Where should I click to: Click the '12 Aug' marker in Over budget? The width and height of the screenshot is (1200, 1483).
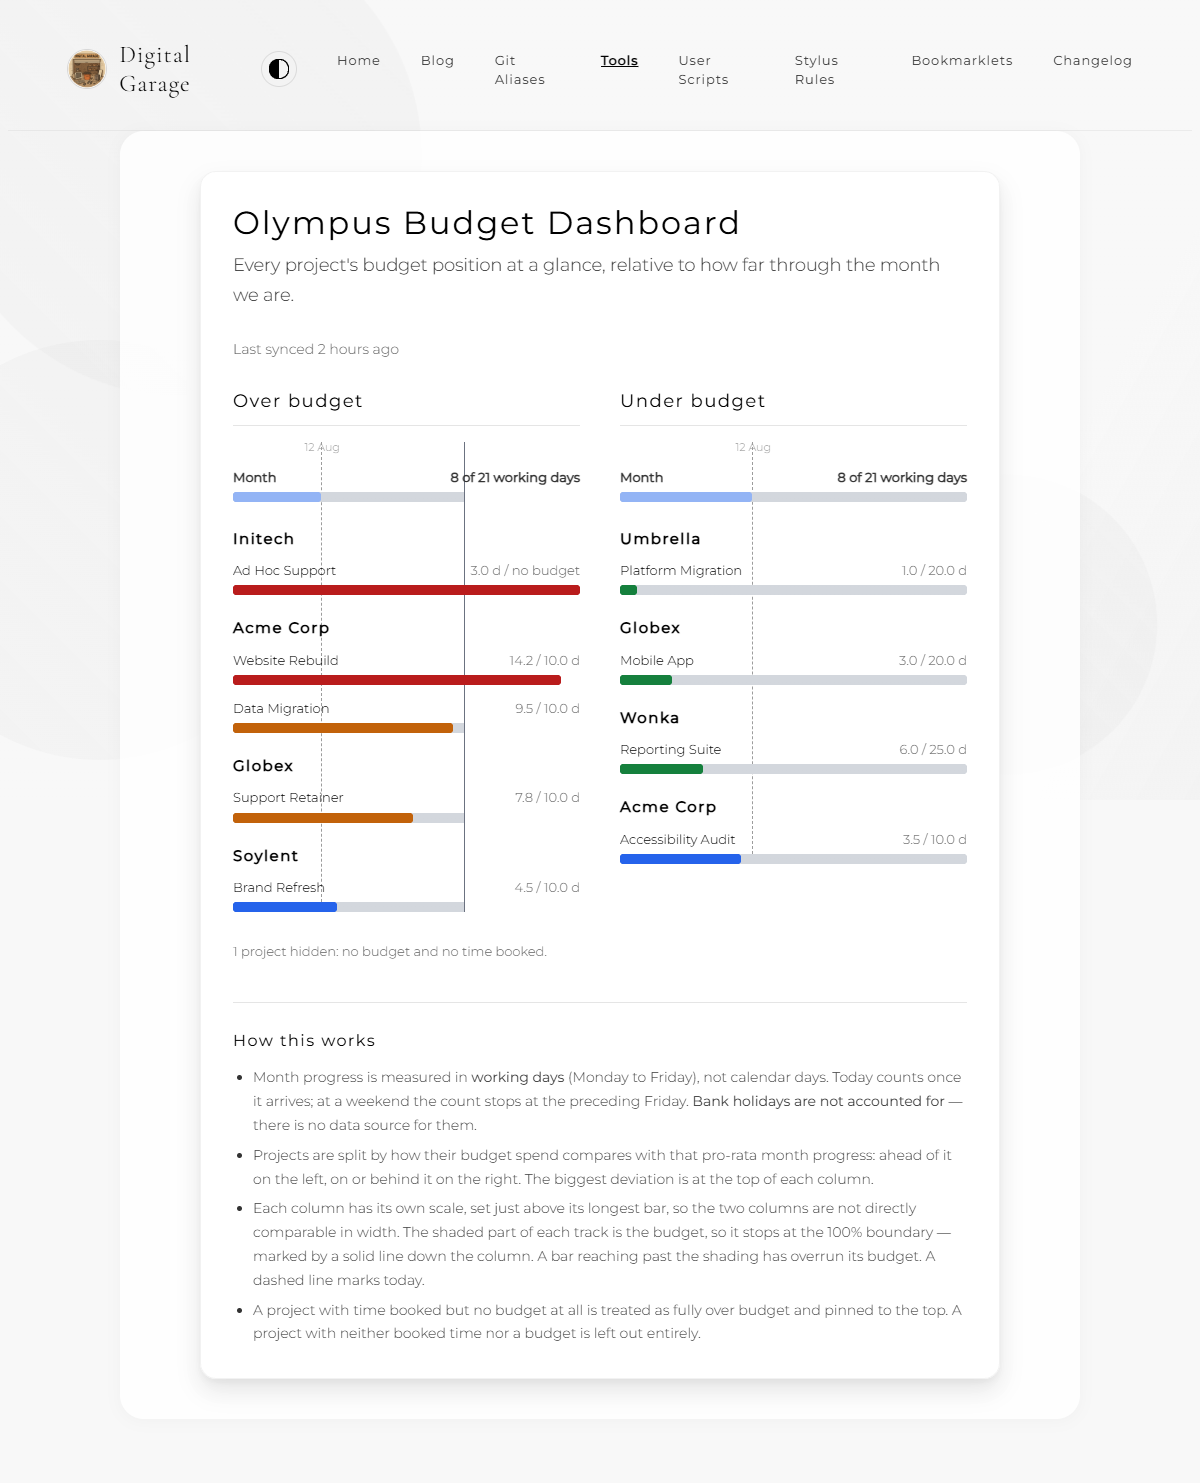pos(322,447)
